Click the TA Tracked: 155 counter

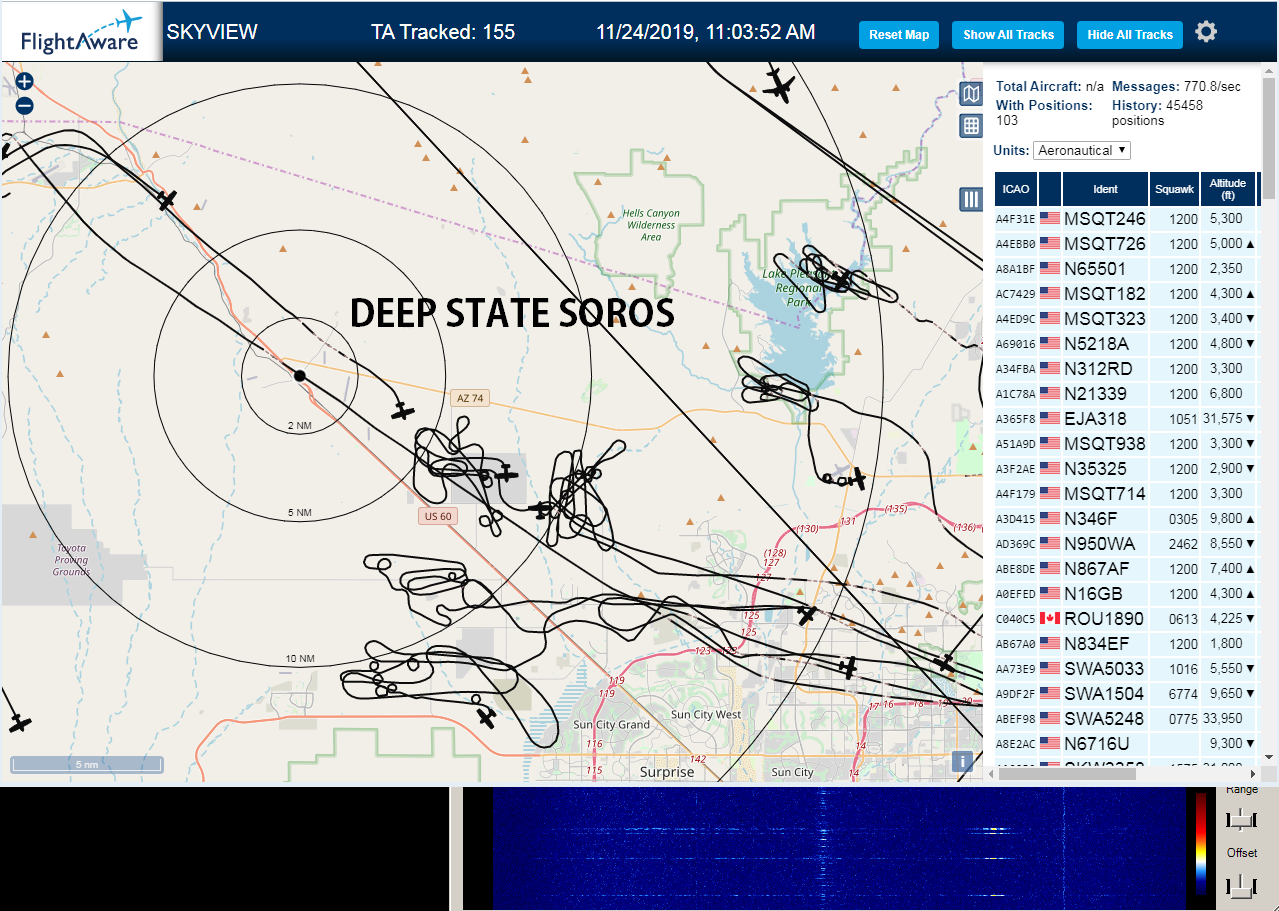(x=443, y=32)
